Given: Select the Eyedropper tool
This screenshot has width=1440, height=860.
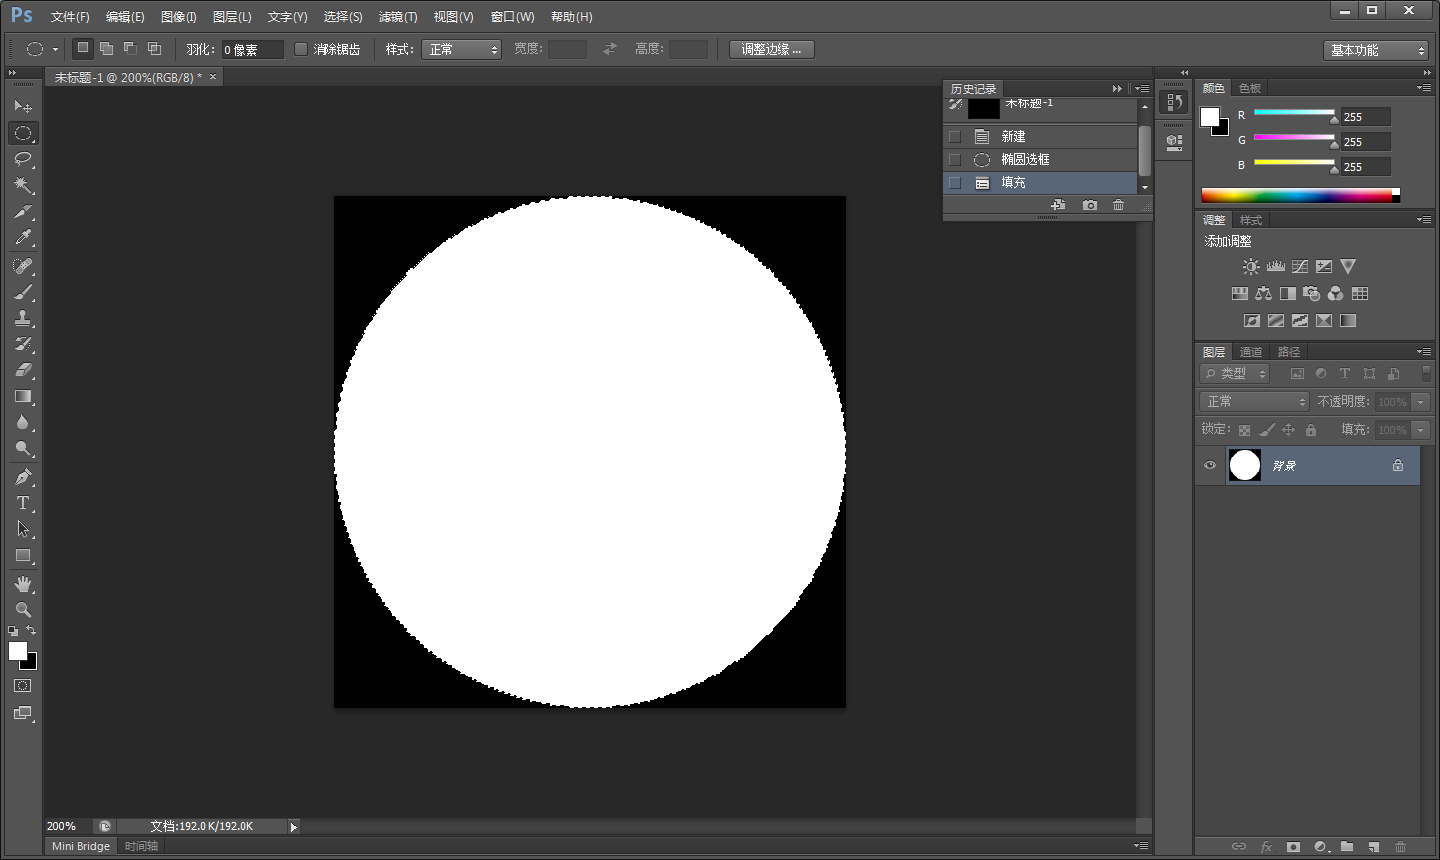Looking at the screenshot, I should 23,237.
